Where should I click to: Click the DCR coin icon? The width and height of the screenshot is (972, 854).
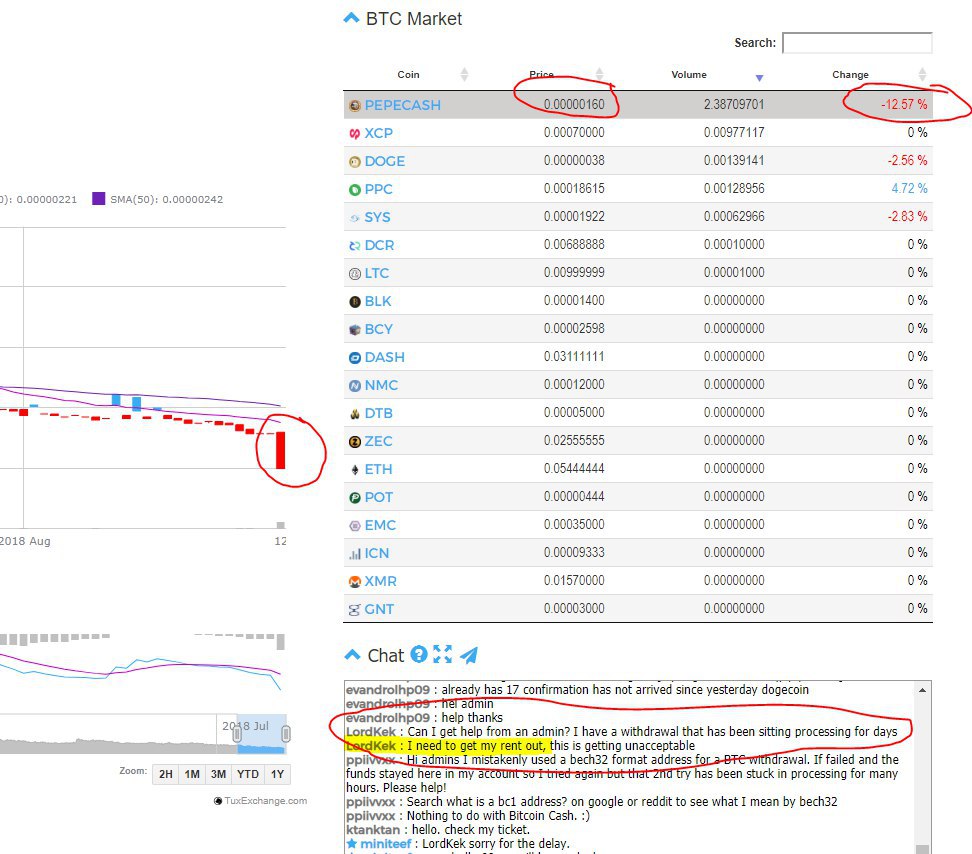355,246
